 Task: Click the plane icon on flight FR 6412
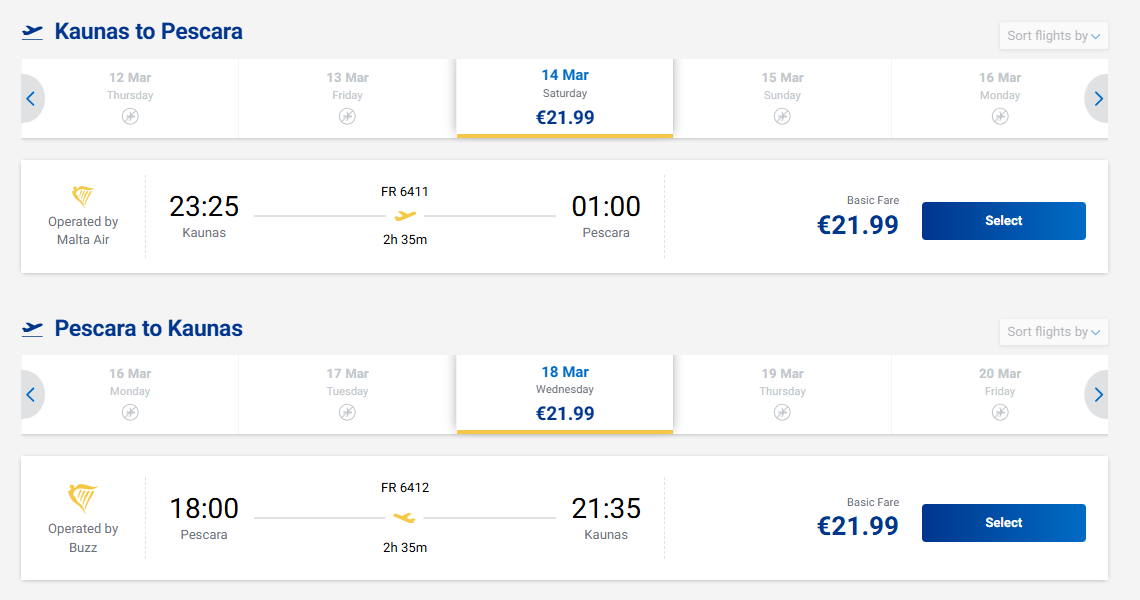coord(404,517)
